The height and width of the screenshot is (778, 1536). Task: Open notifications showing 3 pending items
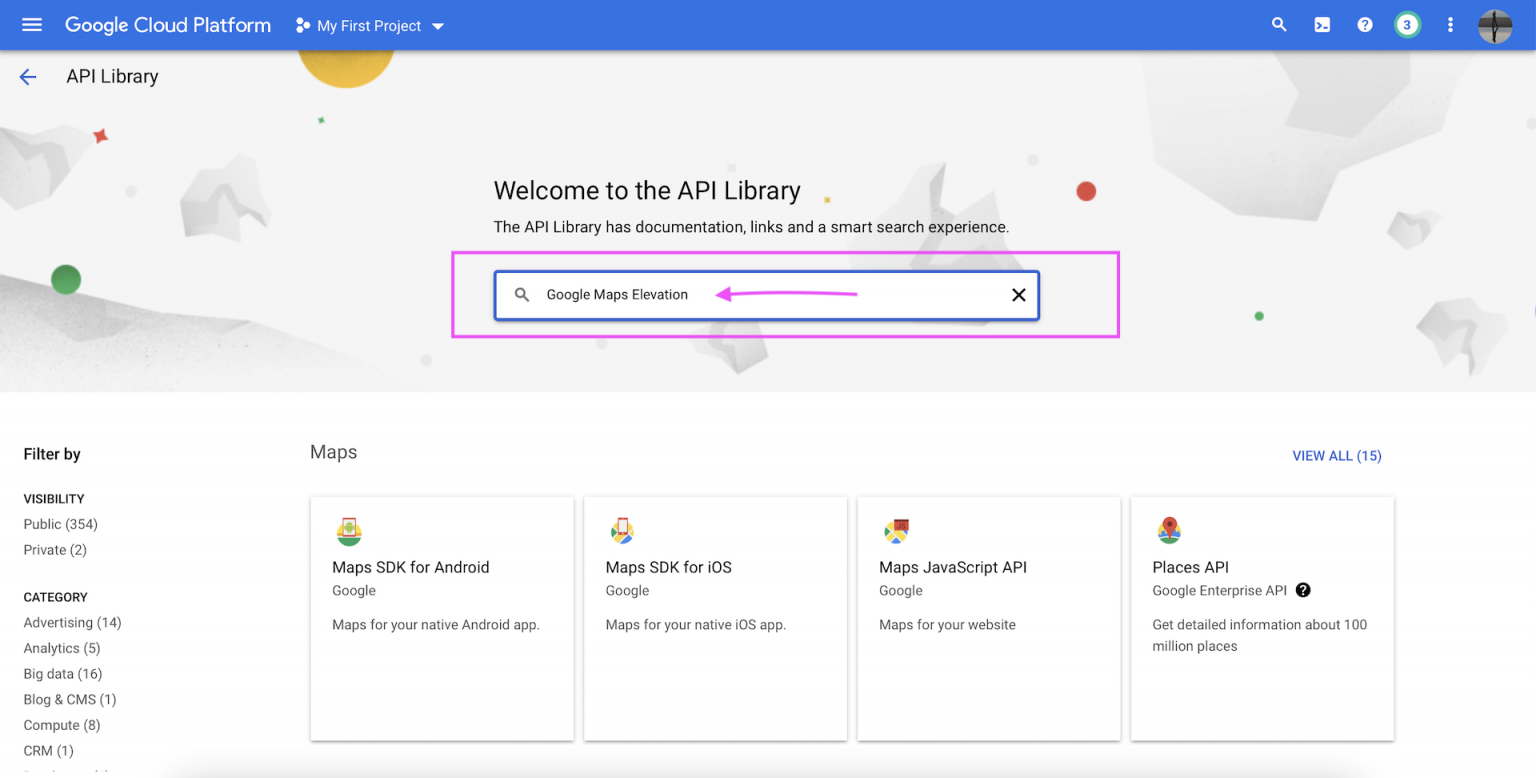(x=1407, y=24)
